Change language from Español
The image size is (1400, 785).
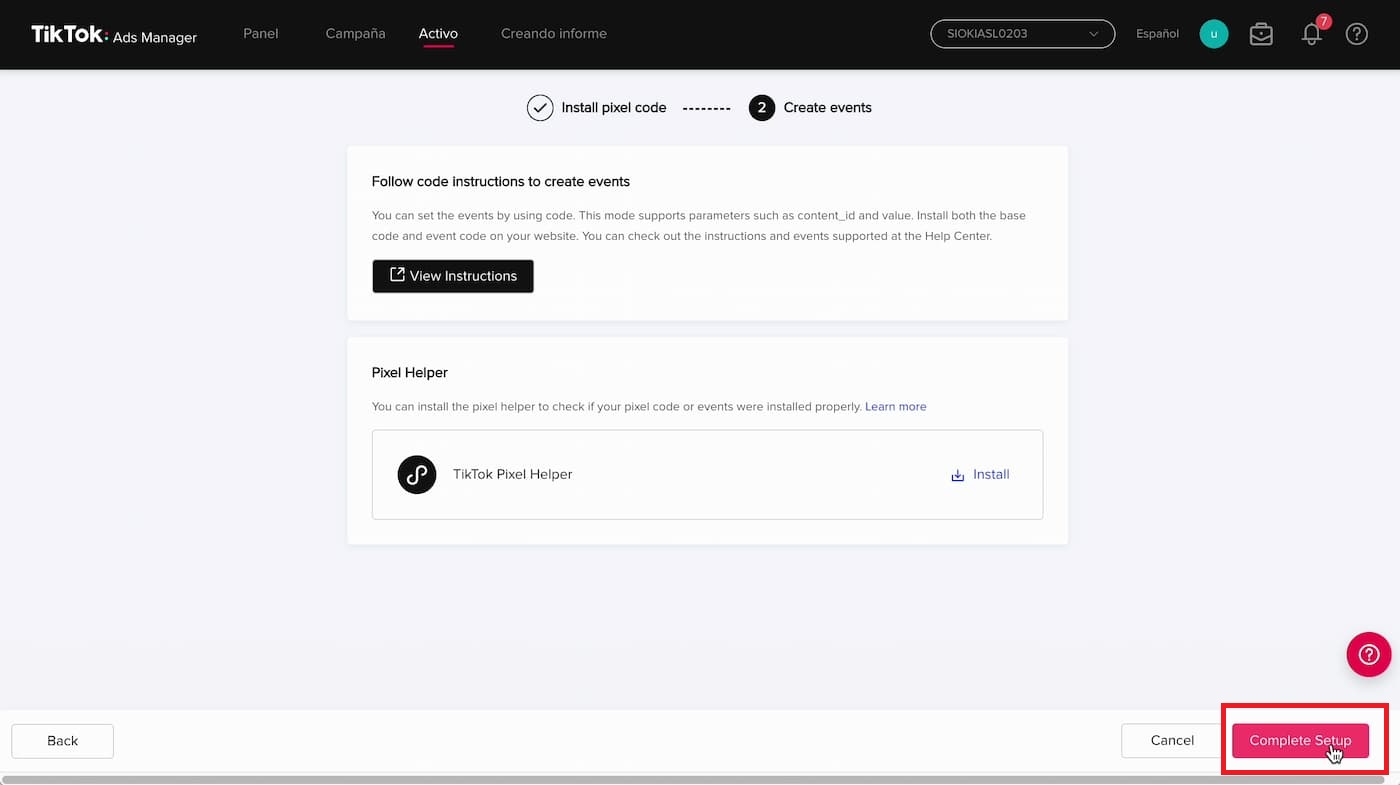point(1158,34)
